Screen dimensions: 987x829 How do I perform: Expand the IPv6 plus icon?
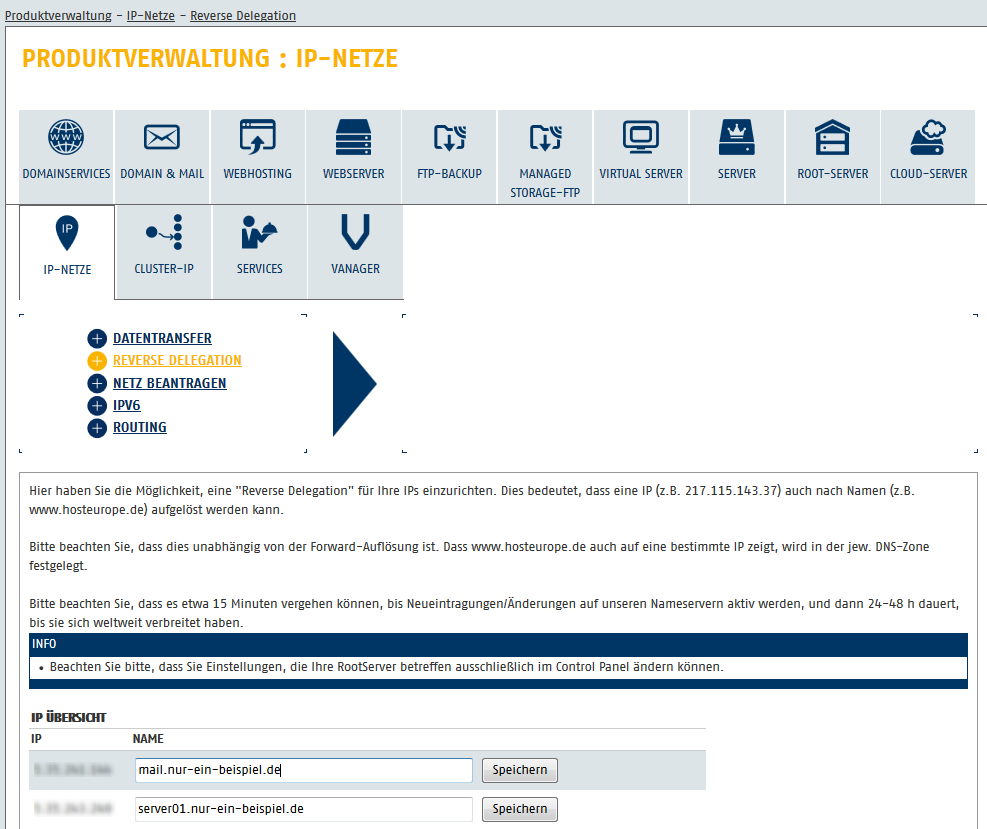97,406
